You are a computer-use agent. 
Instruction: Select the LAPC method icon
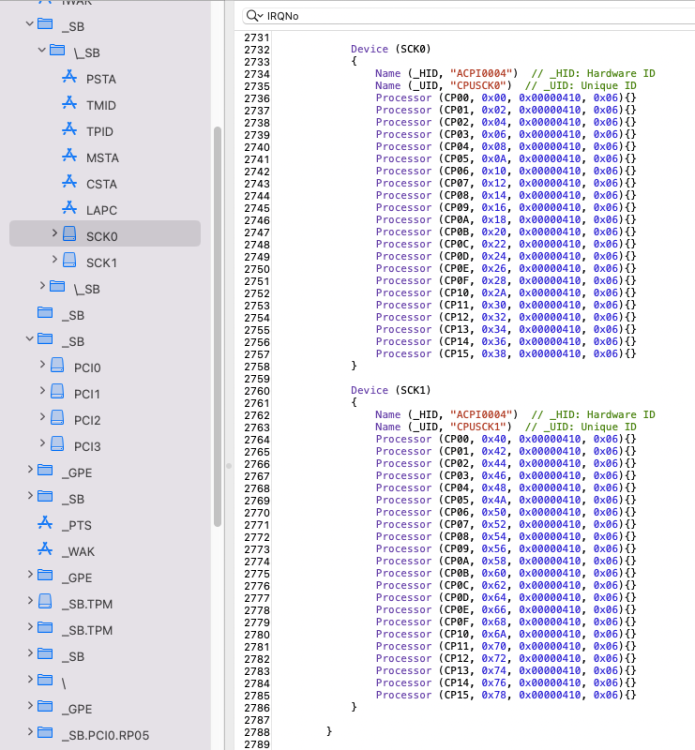coord(69,209)
